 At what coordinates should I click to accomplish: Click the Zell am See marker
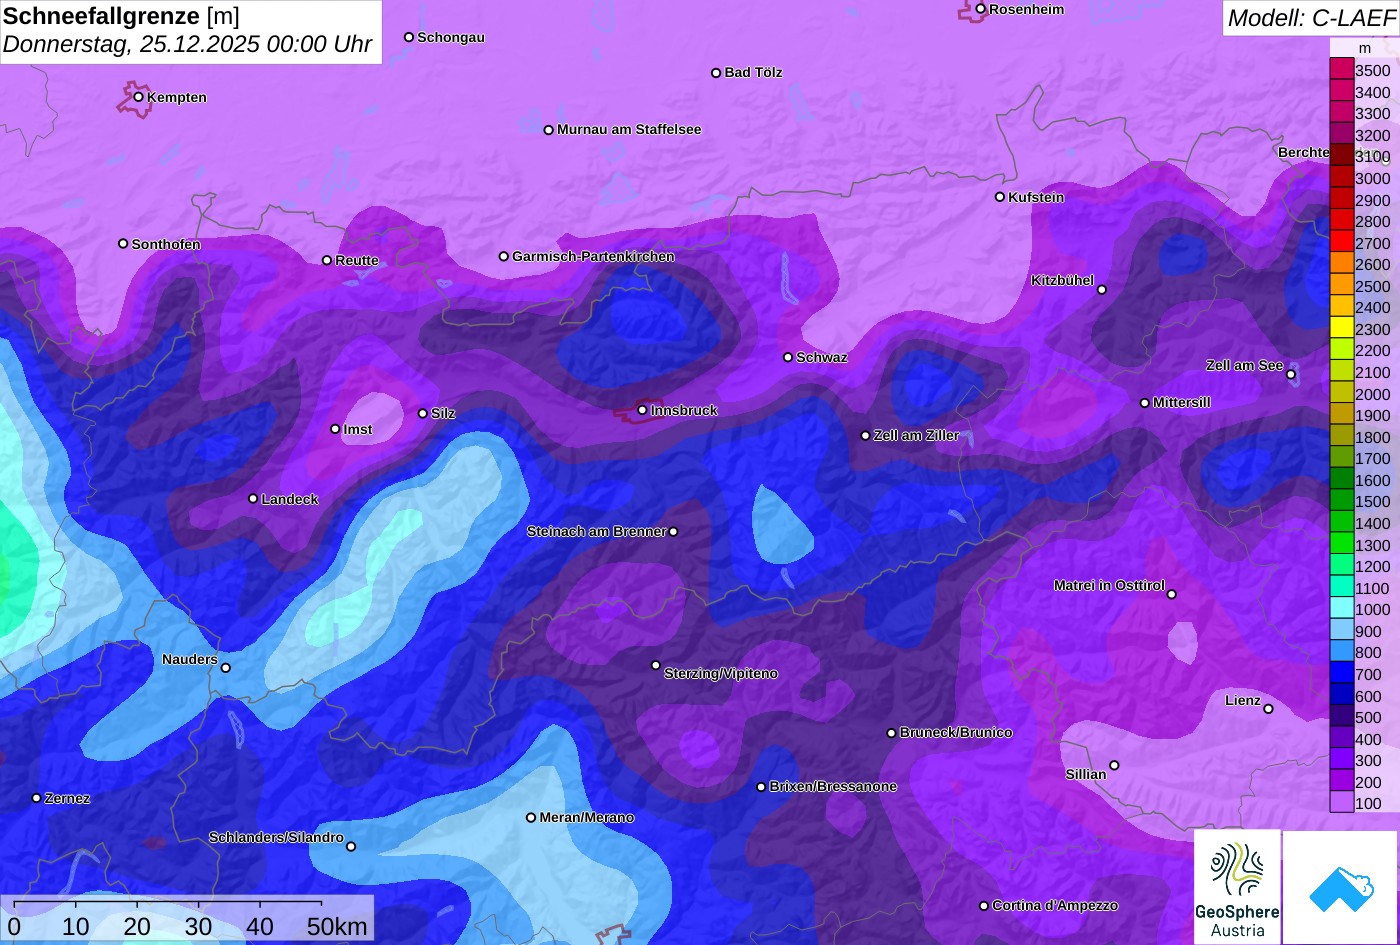click(1291, 375)
